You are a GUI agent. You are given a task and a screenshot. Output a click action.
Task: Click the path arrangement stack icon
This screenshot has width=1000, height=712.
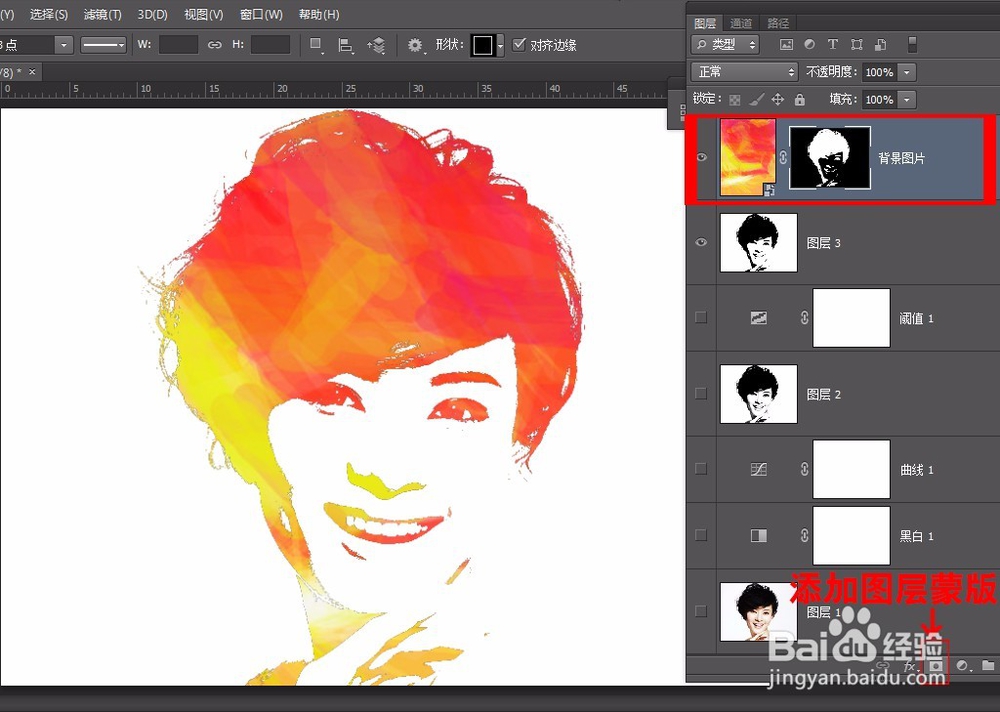tap(376, 45)
